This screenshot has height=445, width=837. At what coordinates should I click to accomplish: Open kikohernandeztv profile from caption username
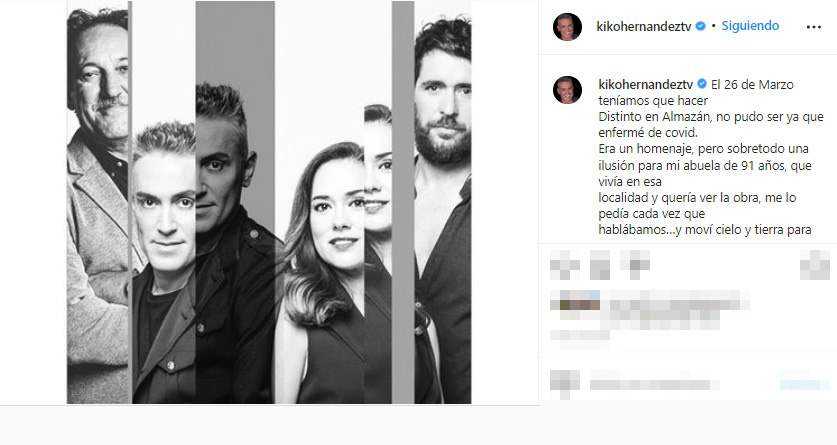[x=646, y=84]
